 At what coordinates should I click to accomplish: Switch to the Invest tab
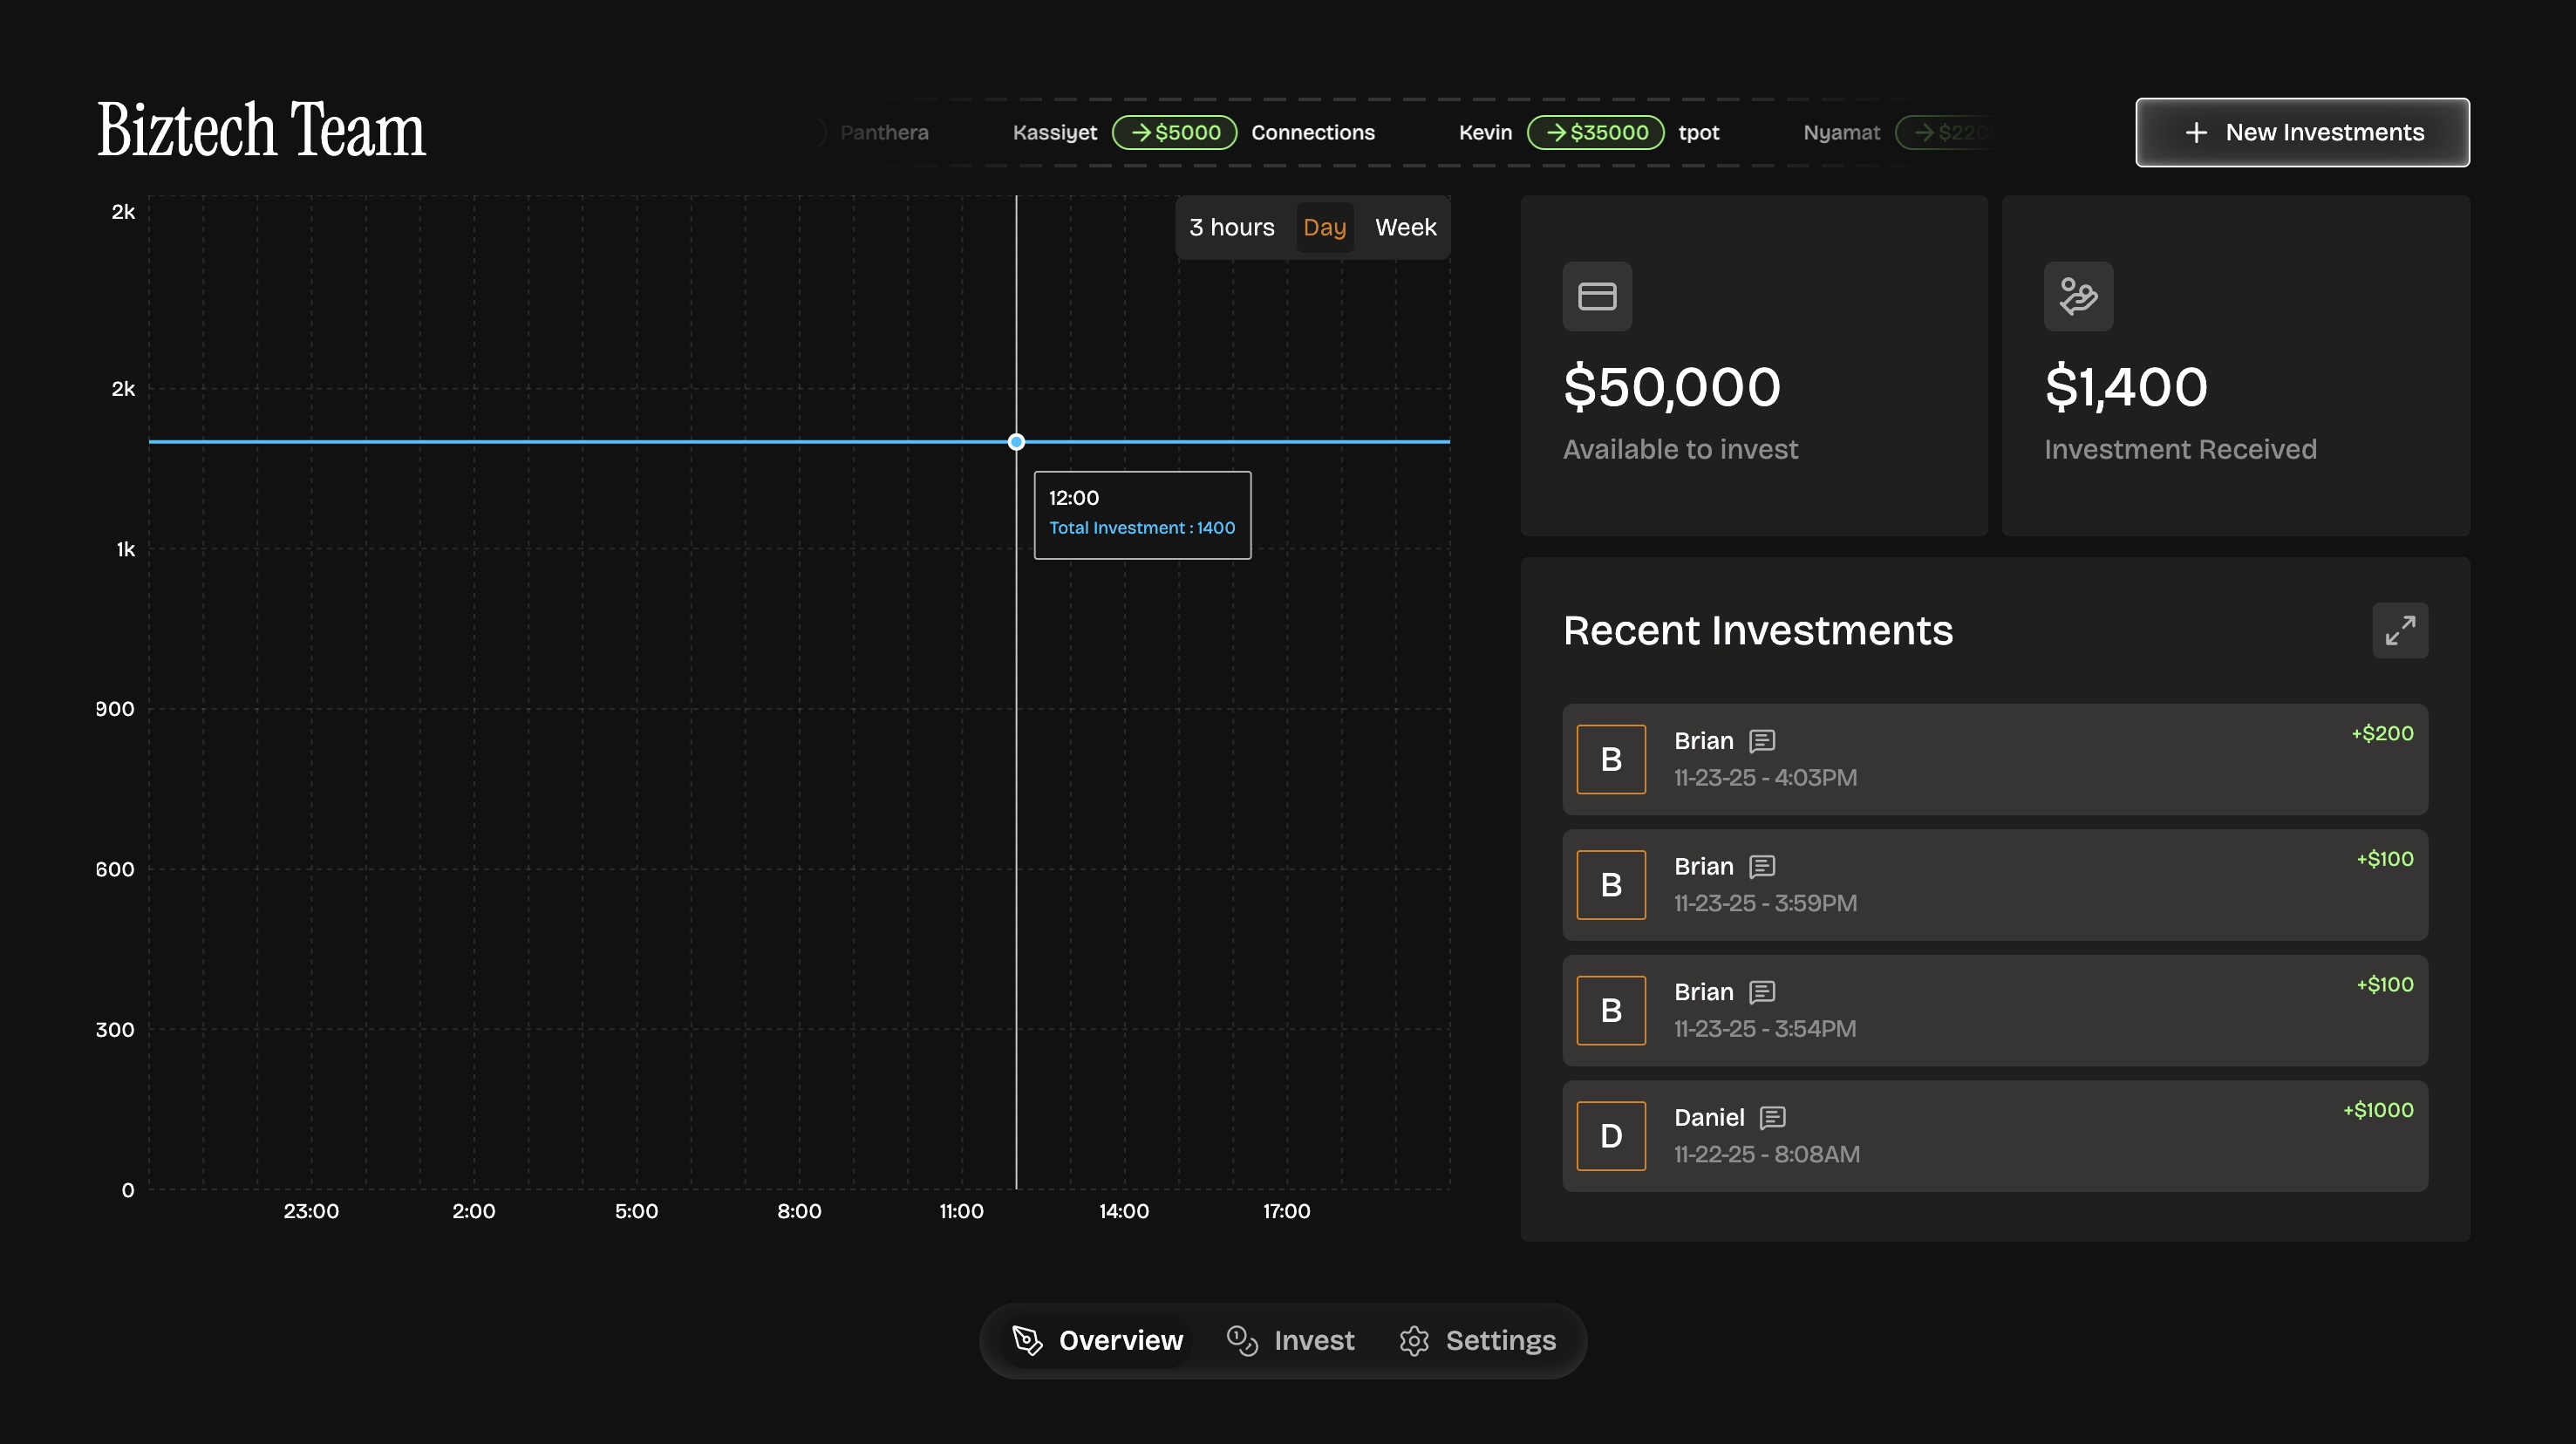point(1290,1340)
